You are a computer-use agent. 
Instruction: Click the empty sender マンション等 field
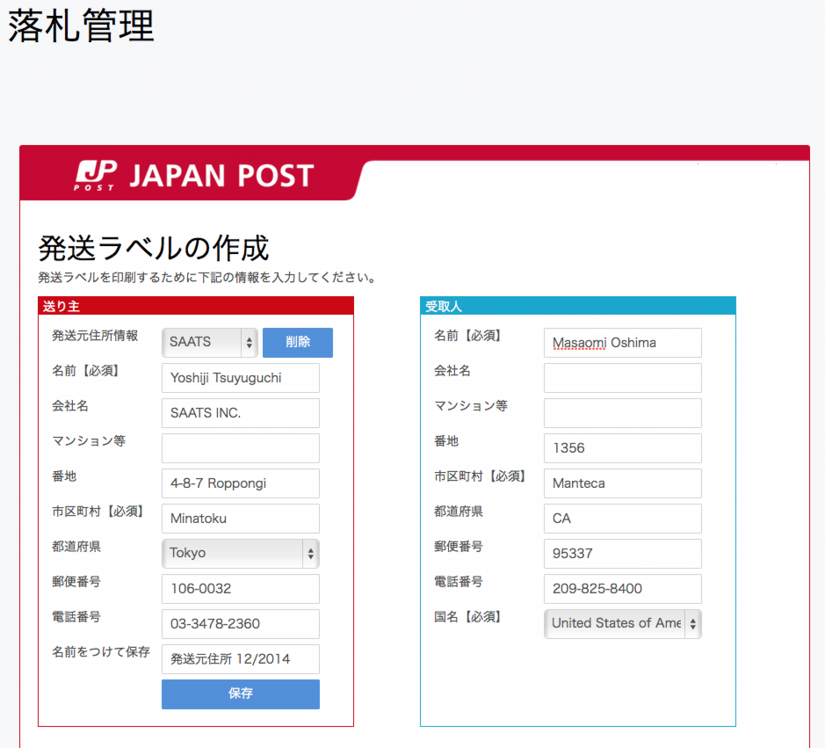[x=240, y=448]
